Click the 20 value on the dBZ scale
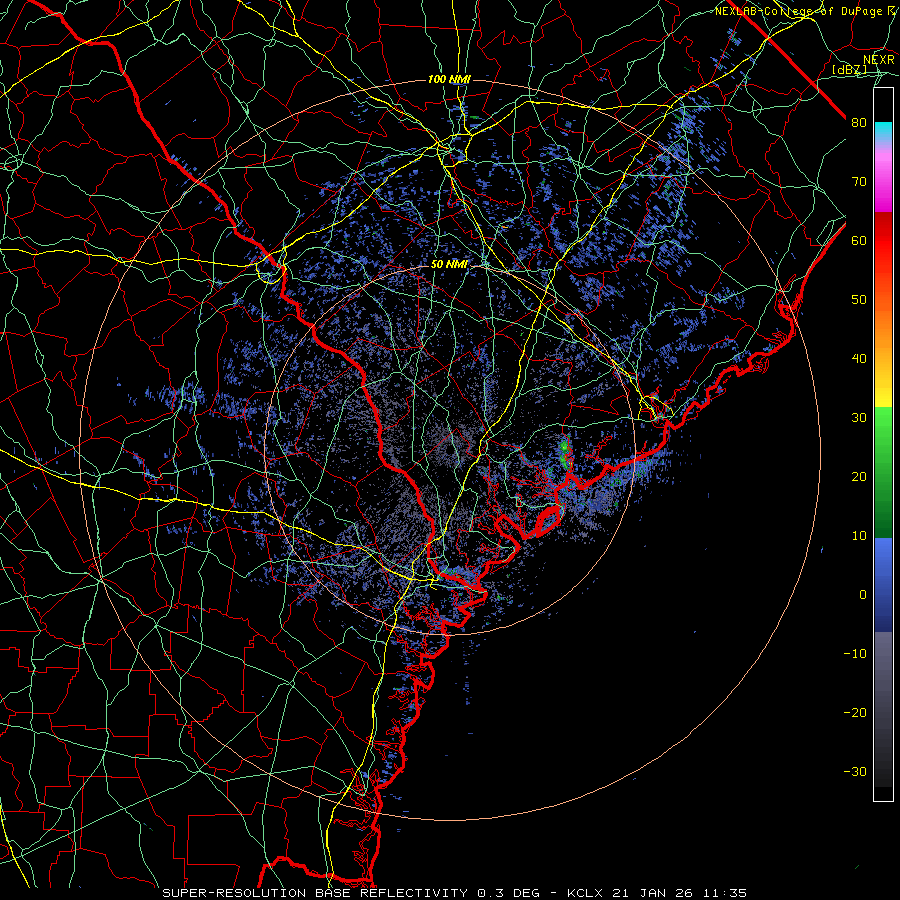This screenshot has height=900, width=900. point(859,477)
